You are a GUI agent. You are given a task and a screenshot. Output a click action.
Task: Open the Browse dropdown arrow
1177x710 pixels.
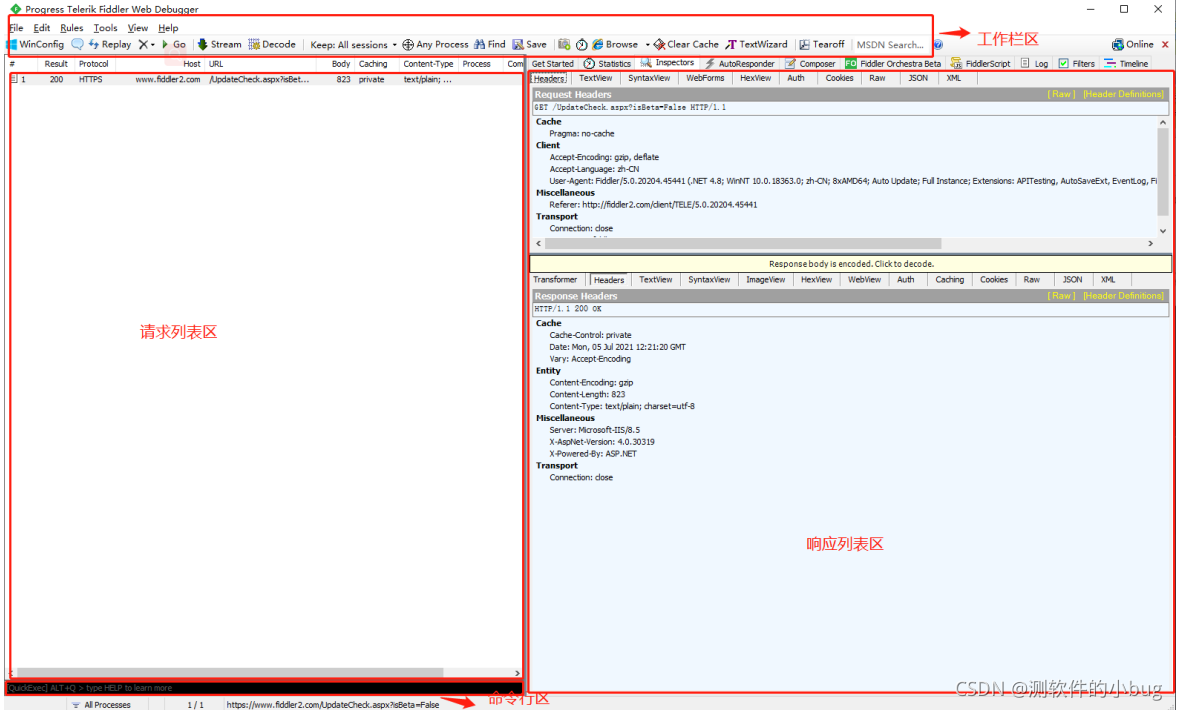click(x=647, y=44)
